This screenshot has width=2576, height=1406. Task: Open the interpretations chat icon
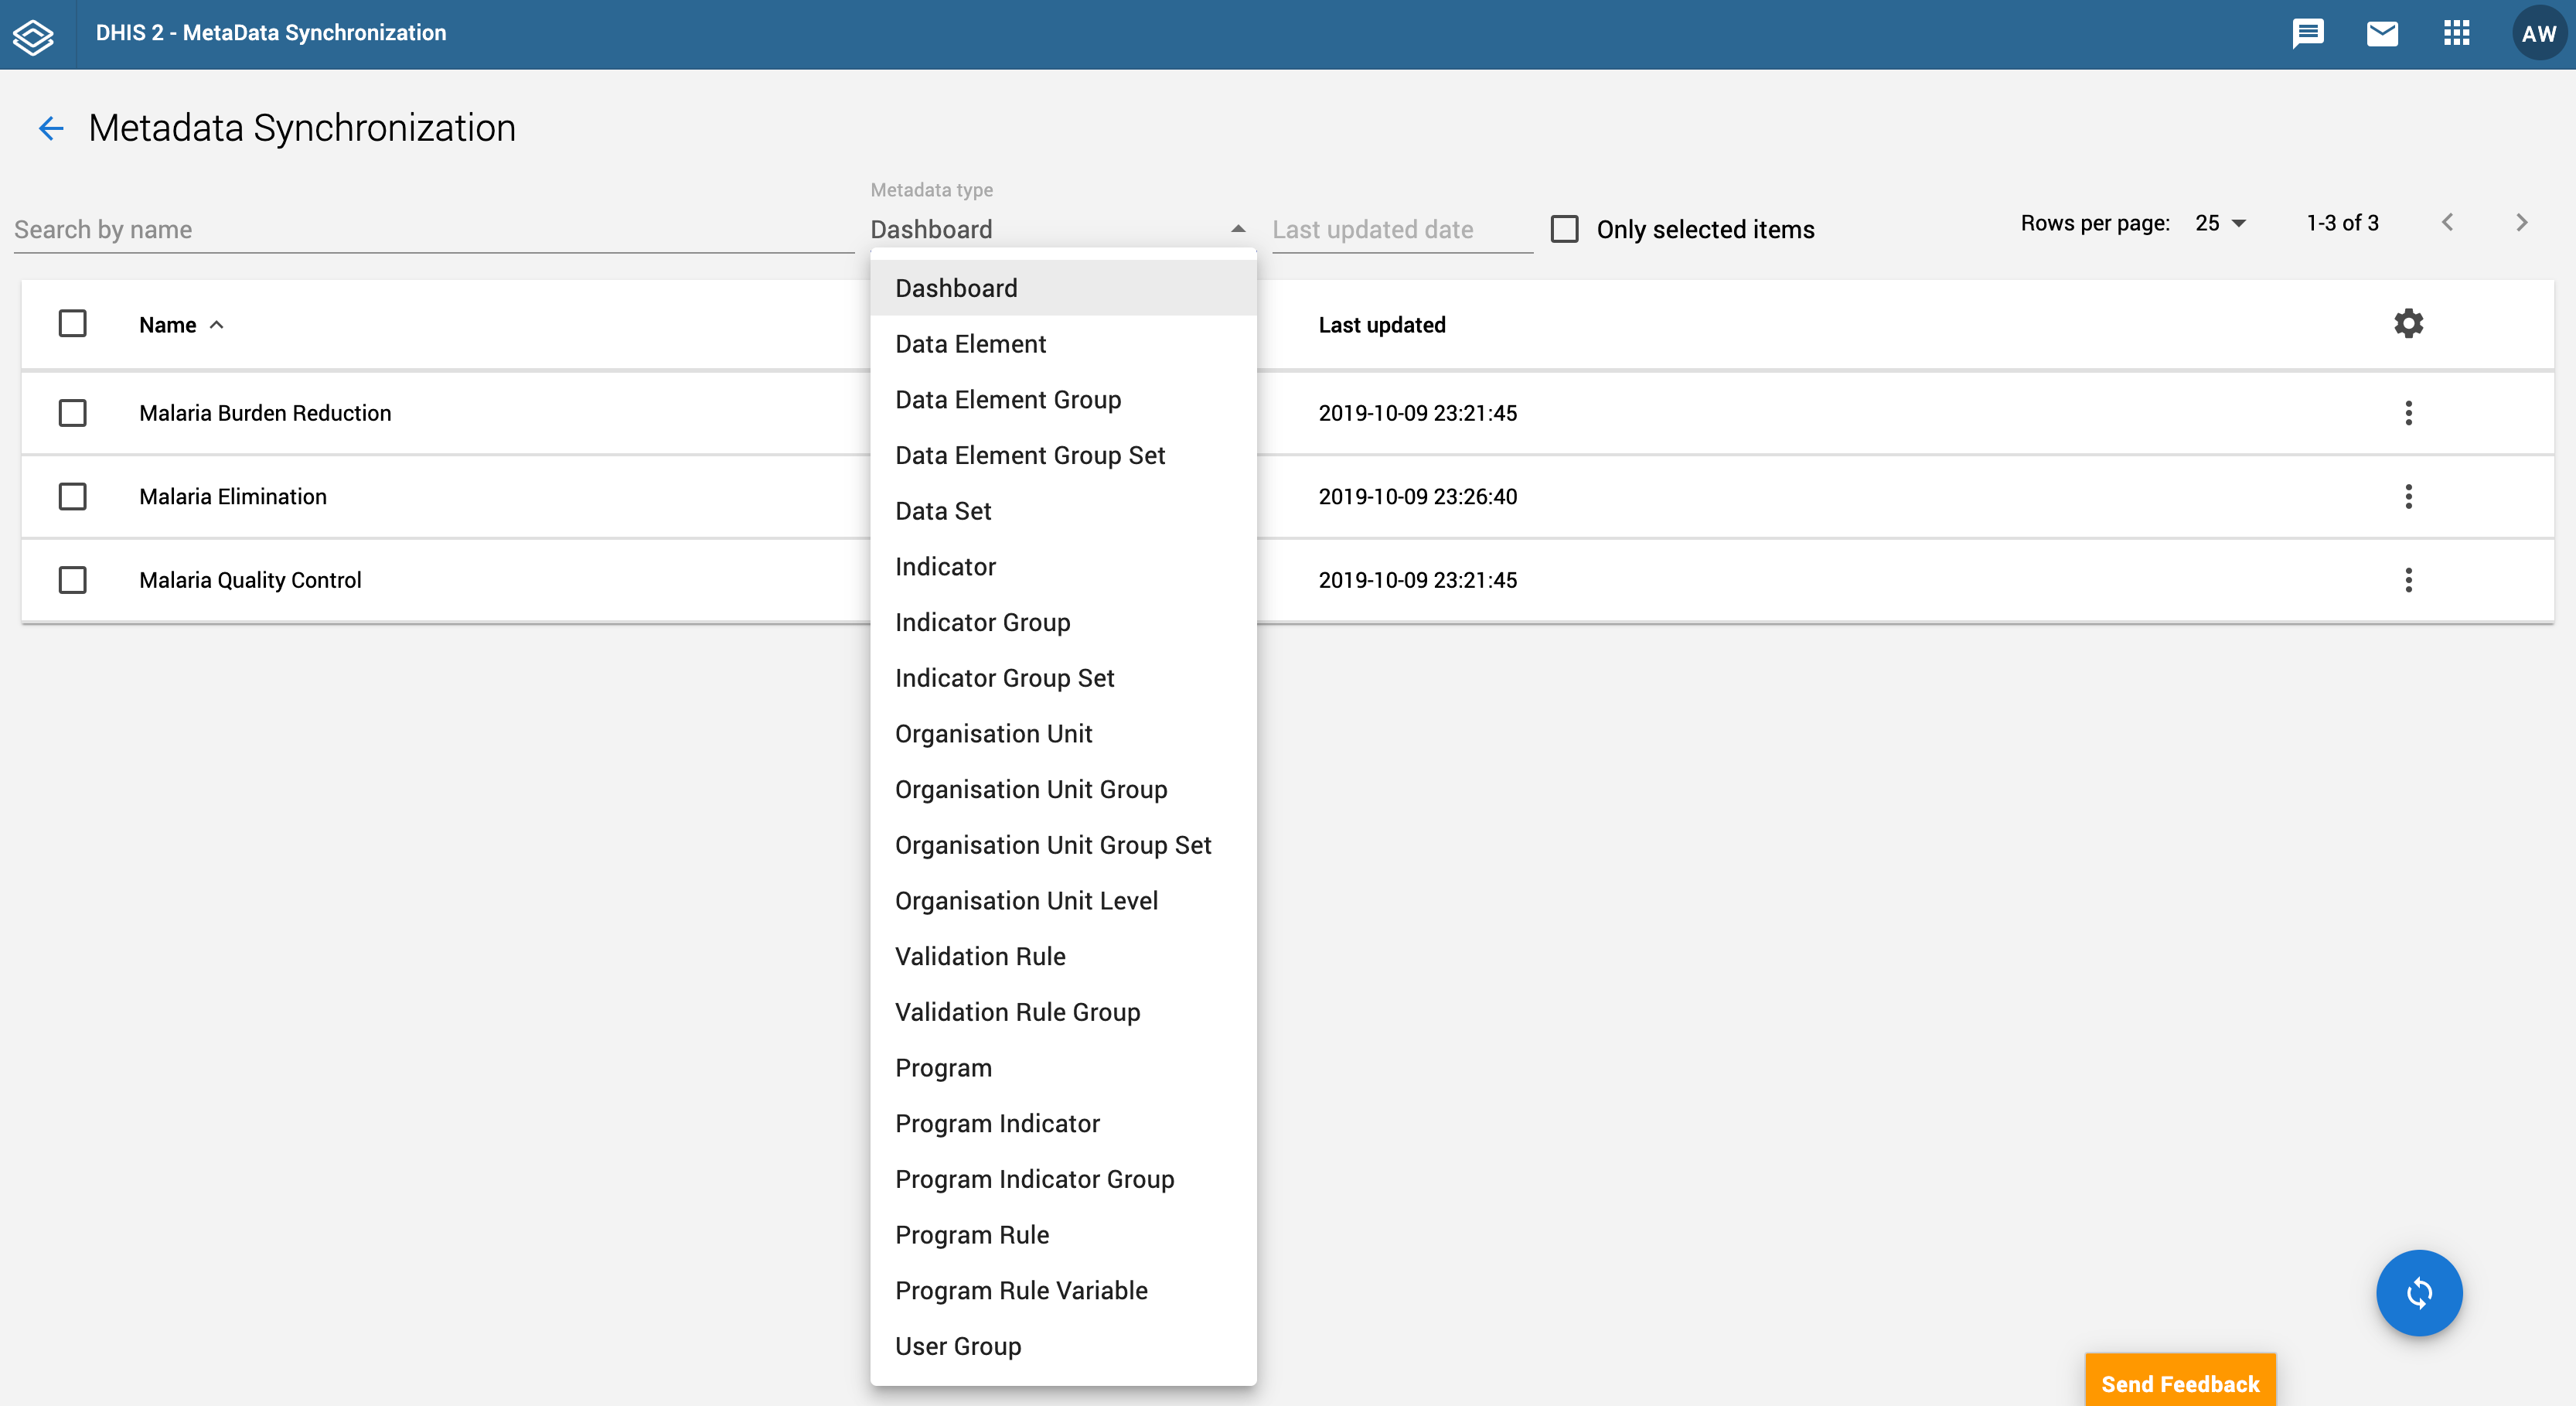click(2307, 34)
